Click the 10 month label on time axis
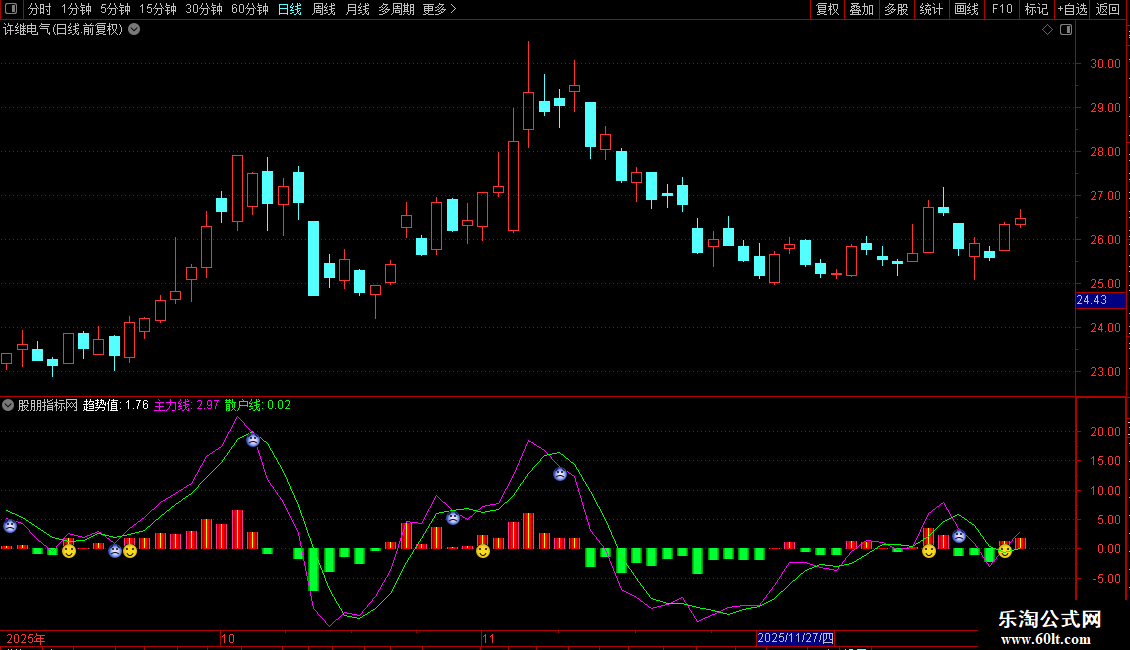Viewport: 1130px width, 650px height. (228, 638)
